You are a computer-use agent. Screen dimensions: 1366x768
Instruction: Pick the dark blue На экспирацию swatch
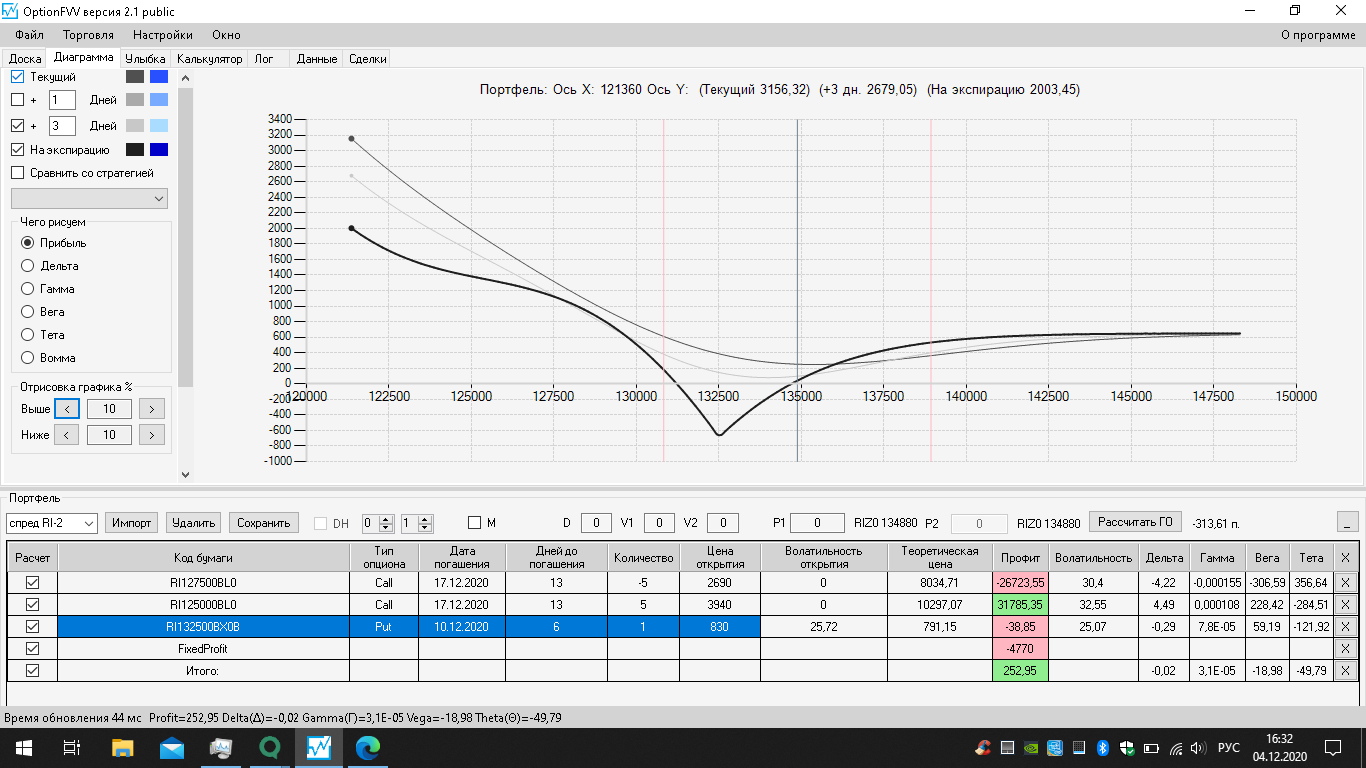click(159, 150)
